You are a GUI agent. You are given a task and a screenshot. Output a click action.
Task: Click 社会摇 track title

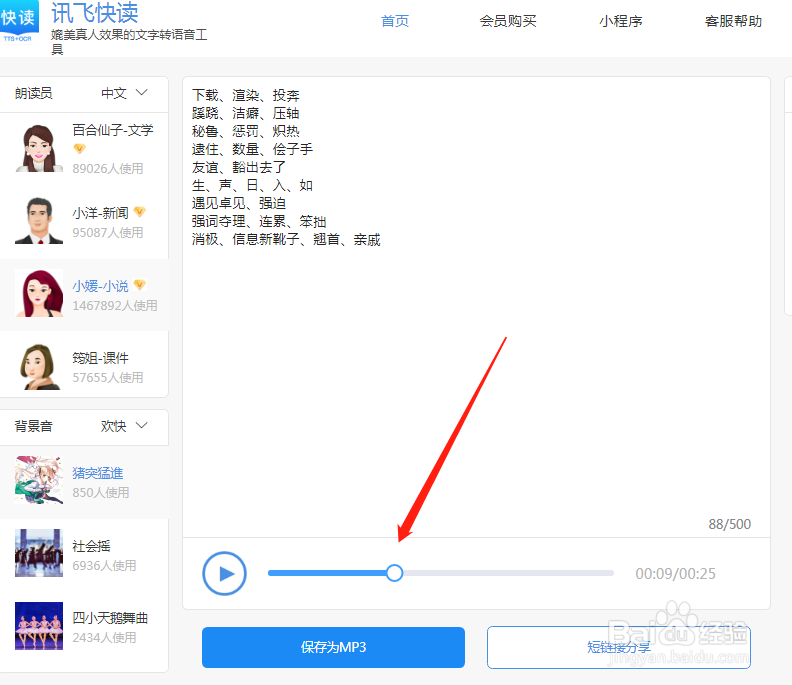(x=91, y=546)
